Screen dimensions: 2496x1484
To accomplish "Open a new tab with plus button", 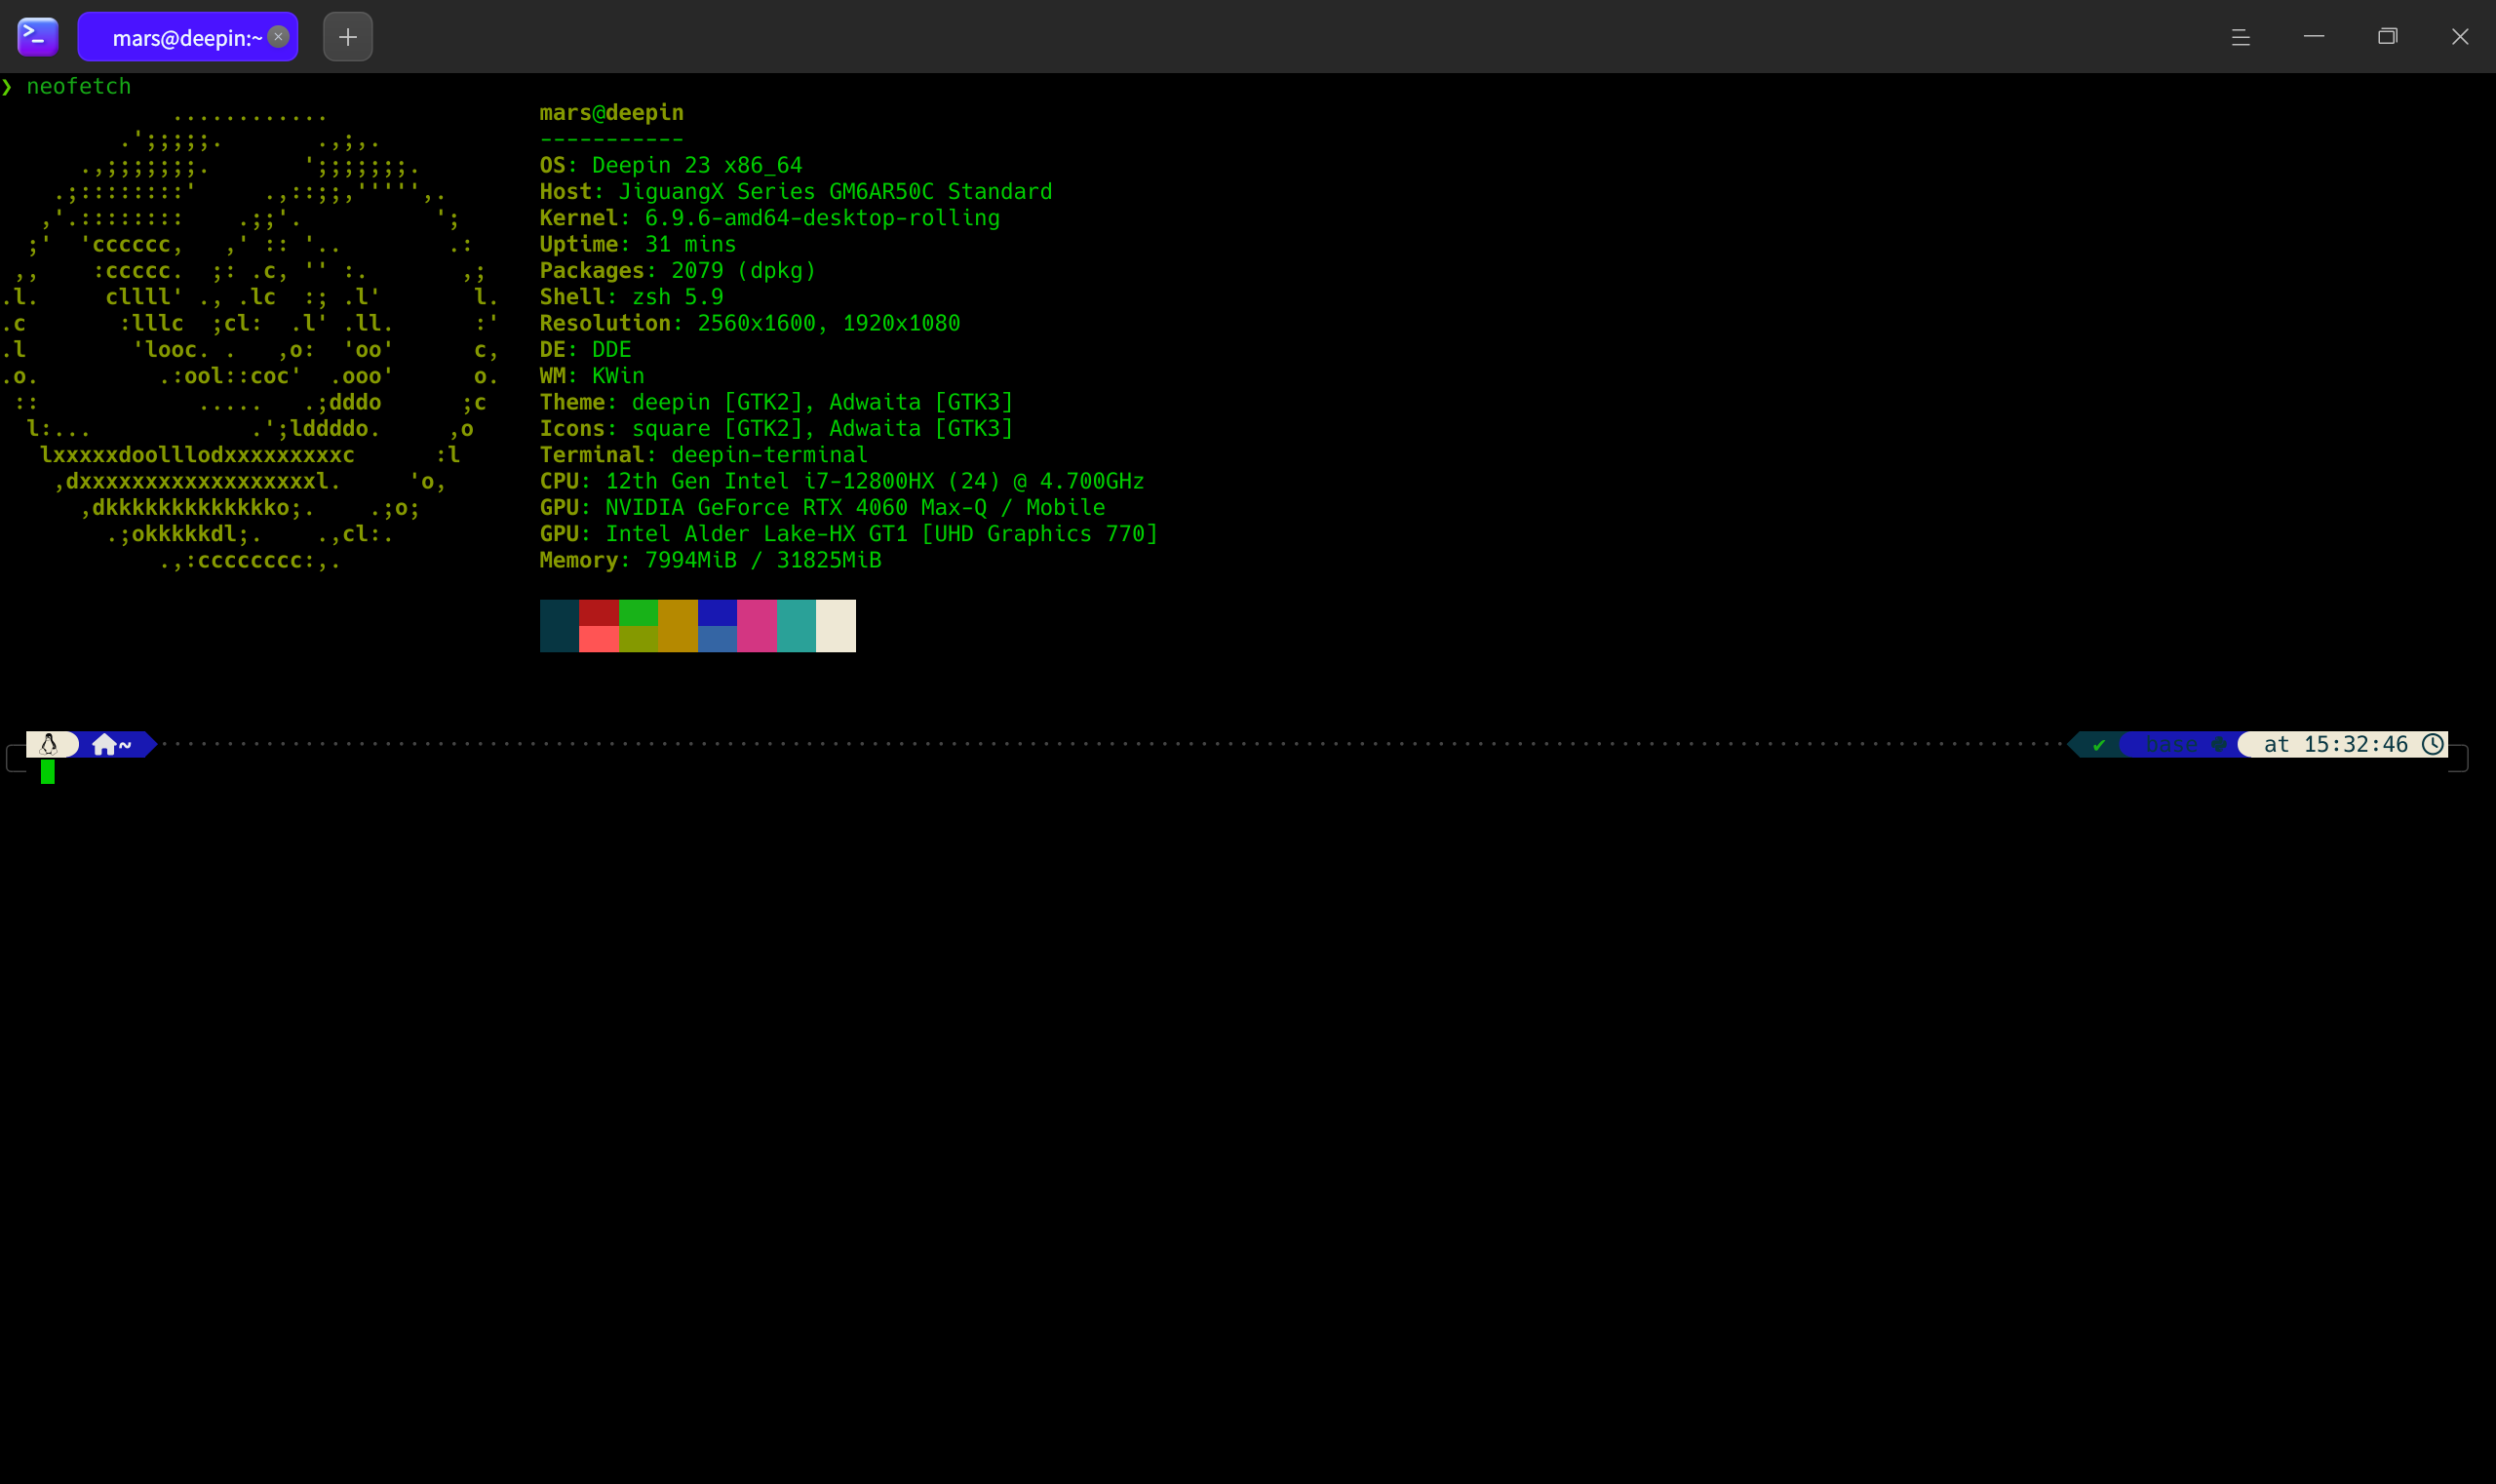I will pos(347,37).
